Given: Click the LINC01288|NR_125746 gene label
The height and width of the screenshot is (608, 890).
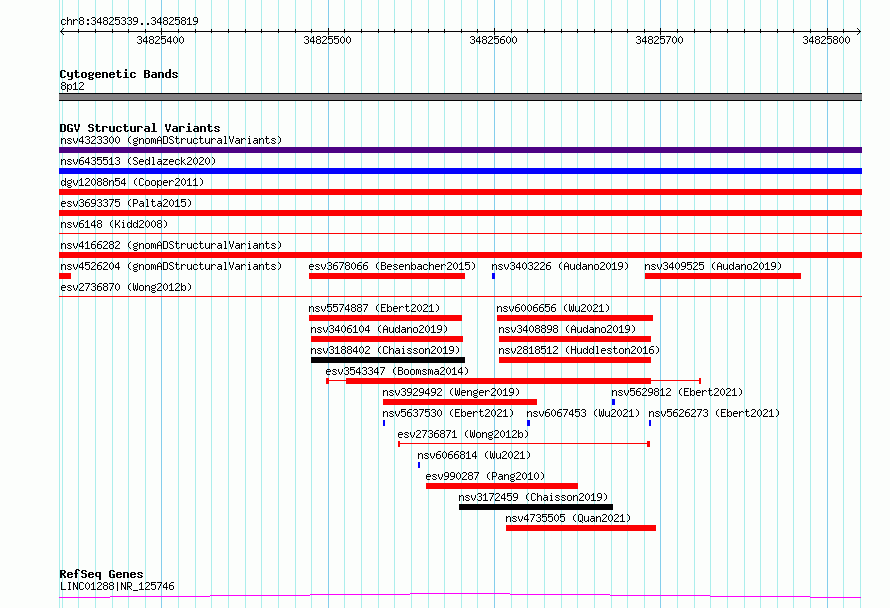Looking at the screenshot, I should (117, 586).
